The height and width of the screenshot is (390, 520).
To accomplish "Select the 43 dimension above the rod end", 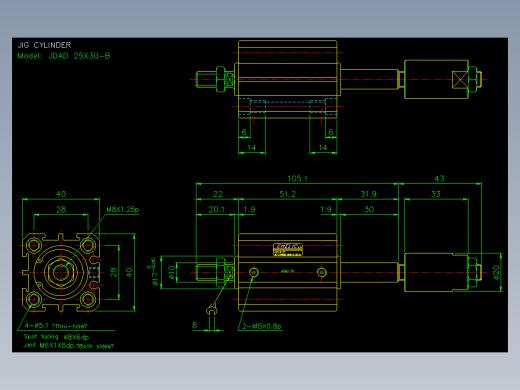I will 439,178.
